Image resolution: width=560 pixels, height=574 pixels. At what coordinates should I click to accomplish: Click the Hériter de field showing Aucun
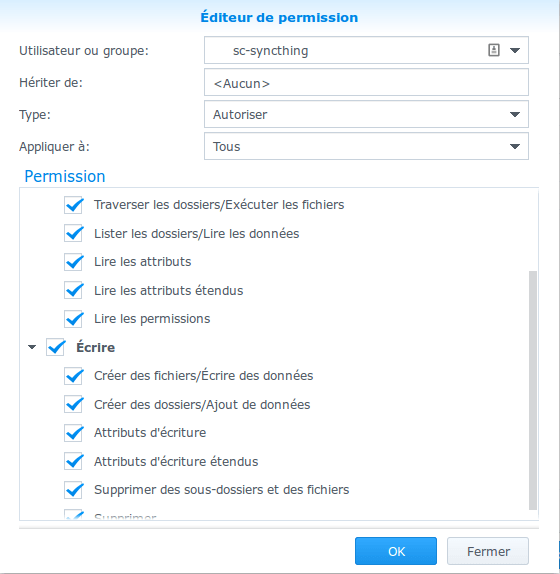(x=366, y=82)
